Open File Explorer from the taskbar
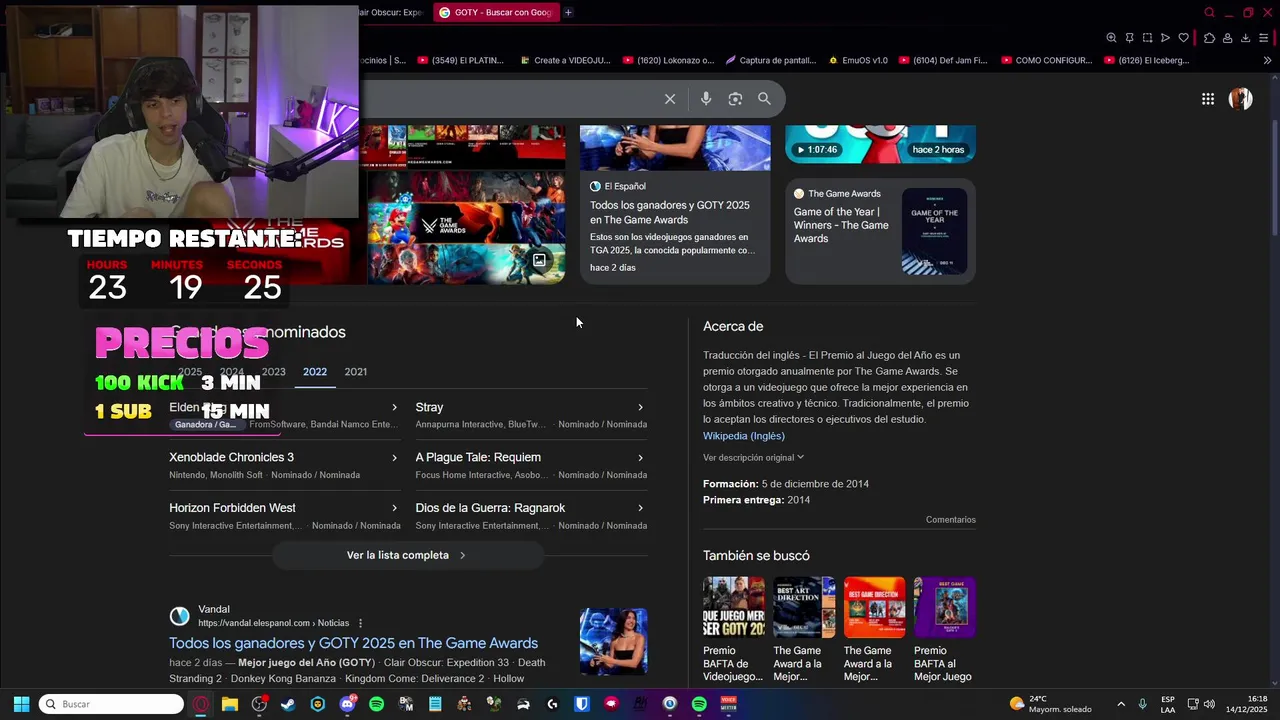 [230, 704]
